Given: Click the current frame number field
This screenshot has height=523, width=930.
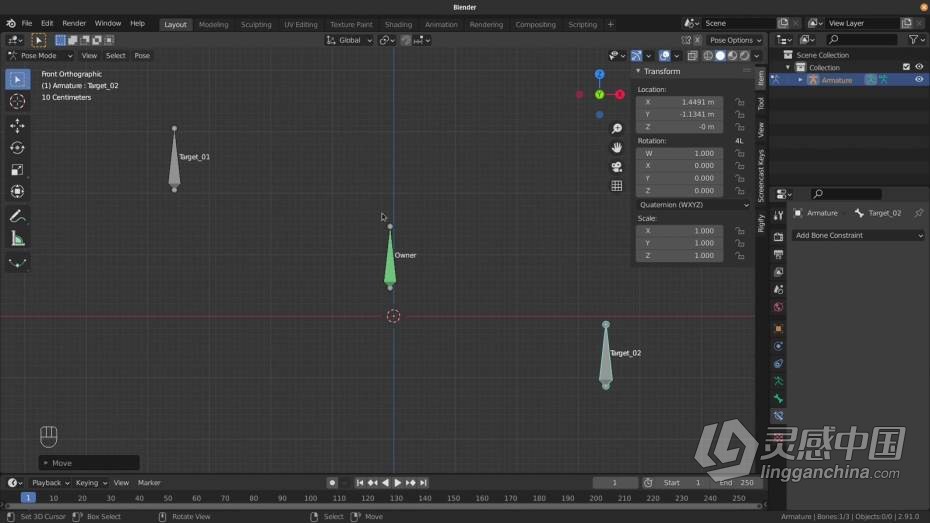Looking at the screenshot, I should point(615,483).
